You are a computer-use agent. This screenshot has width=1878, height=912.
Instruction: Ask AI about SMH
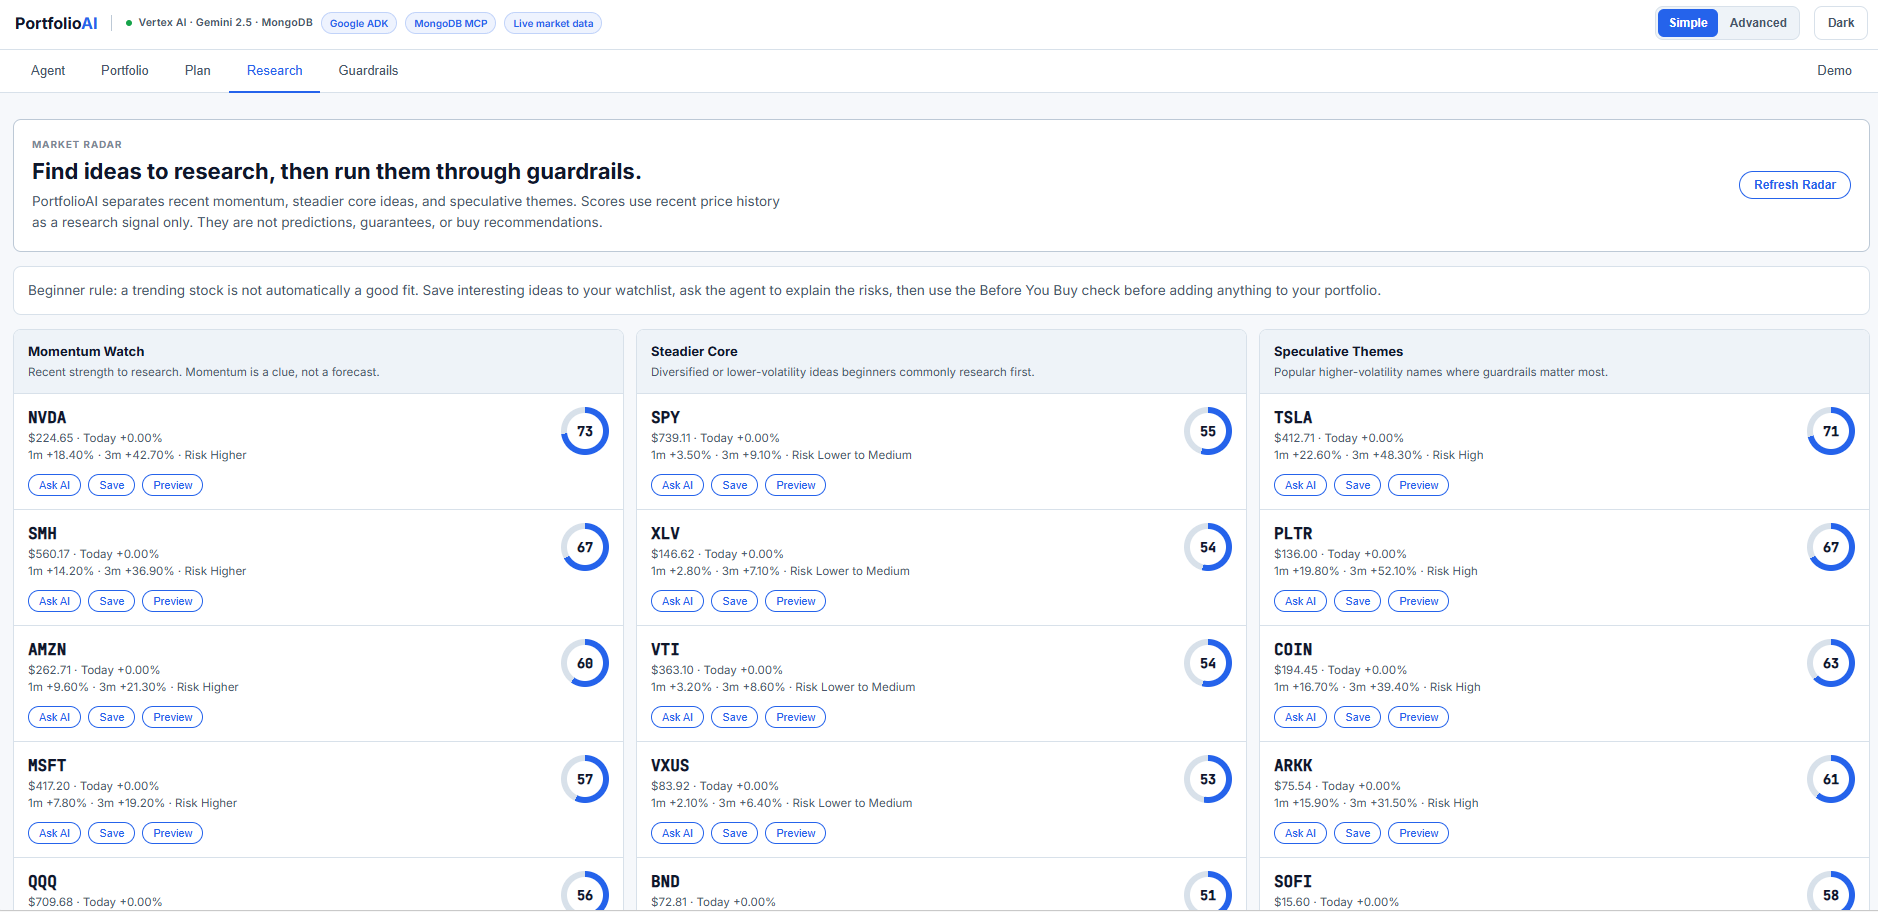click(x=55, y=601)
